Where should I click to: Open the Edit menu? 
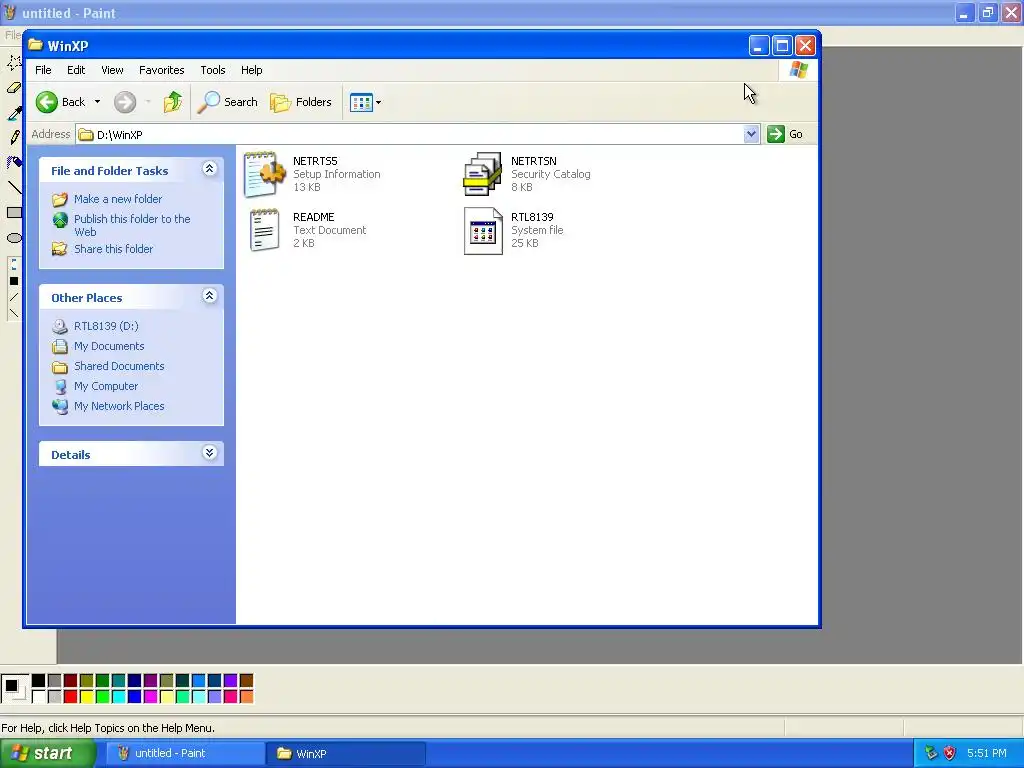[x=76, y=70]
